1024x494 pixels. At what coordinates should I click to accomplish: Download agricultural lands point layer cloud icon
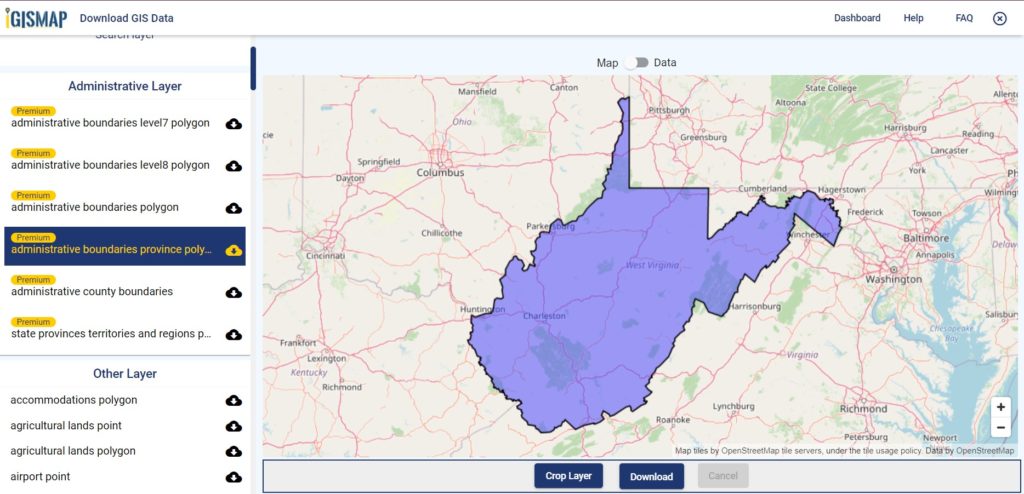click(x=234, y=426)
